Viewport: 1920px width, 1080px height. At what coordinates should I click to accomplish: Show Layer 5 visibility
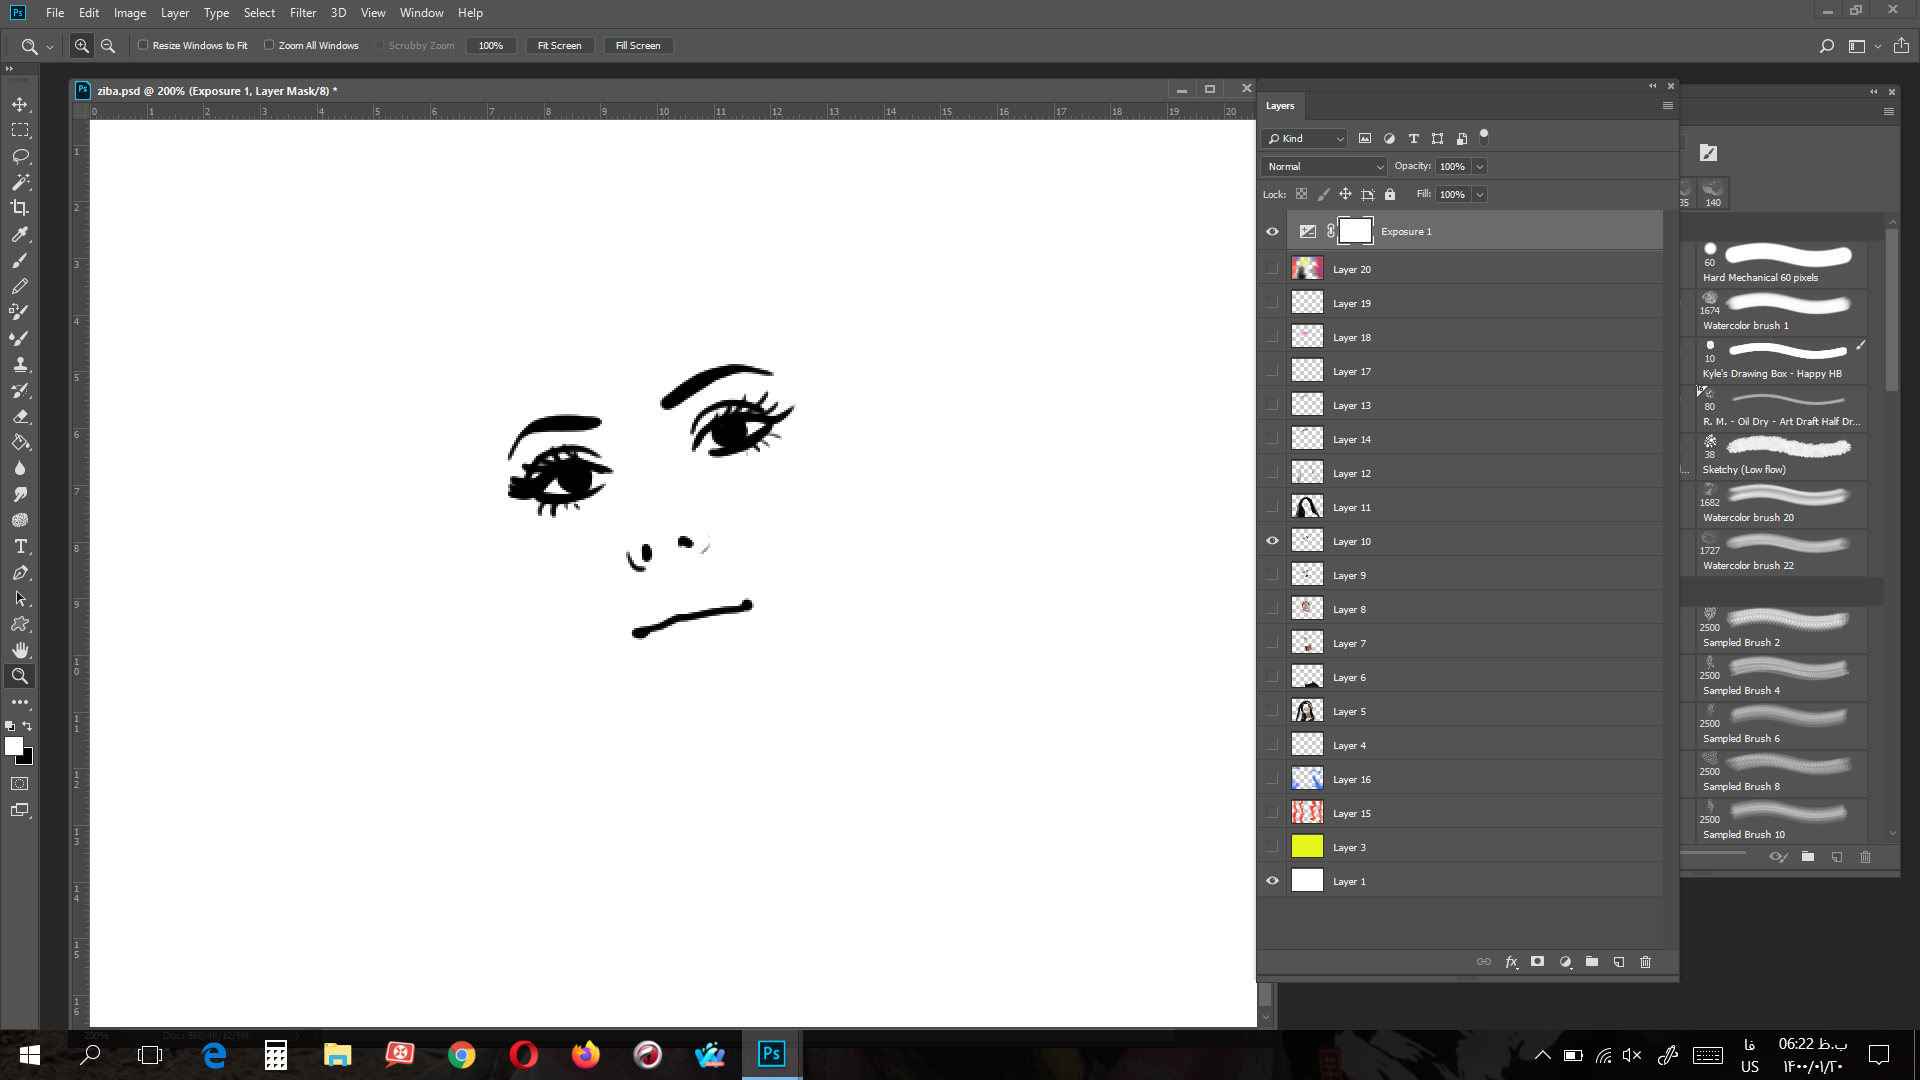(x=1272, y=711)
